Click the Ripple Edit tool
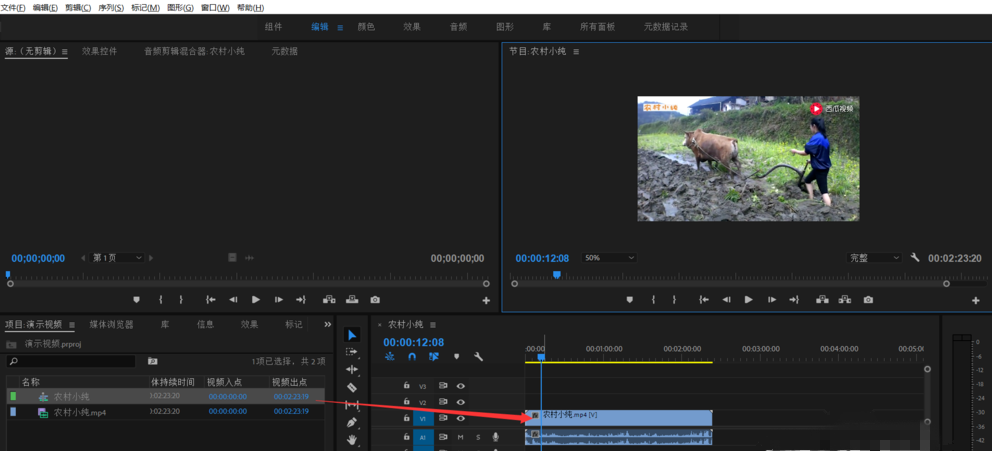The image size is (992, 451). pyautogui.click(x=352, y=370)
